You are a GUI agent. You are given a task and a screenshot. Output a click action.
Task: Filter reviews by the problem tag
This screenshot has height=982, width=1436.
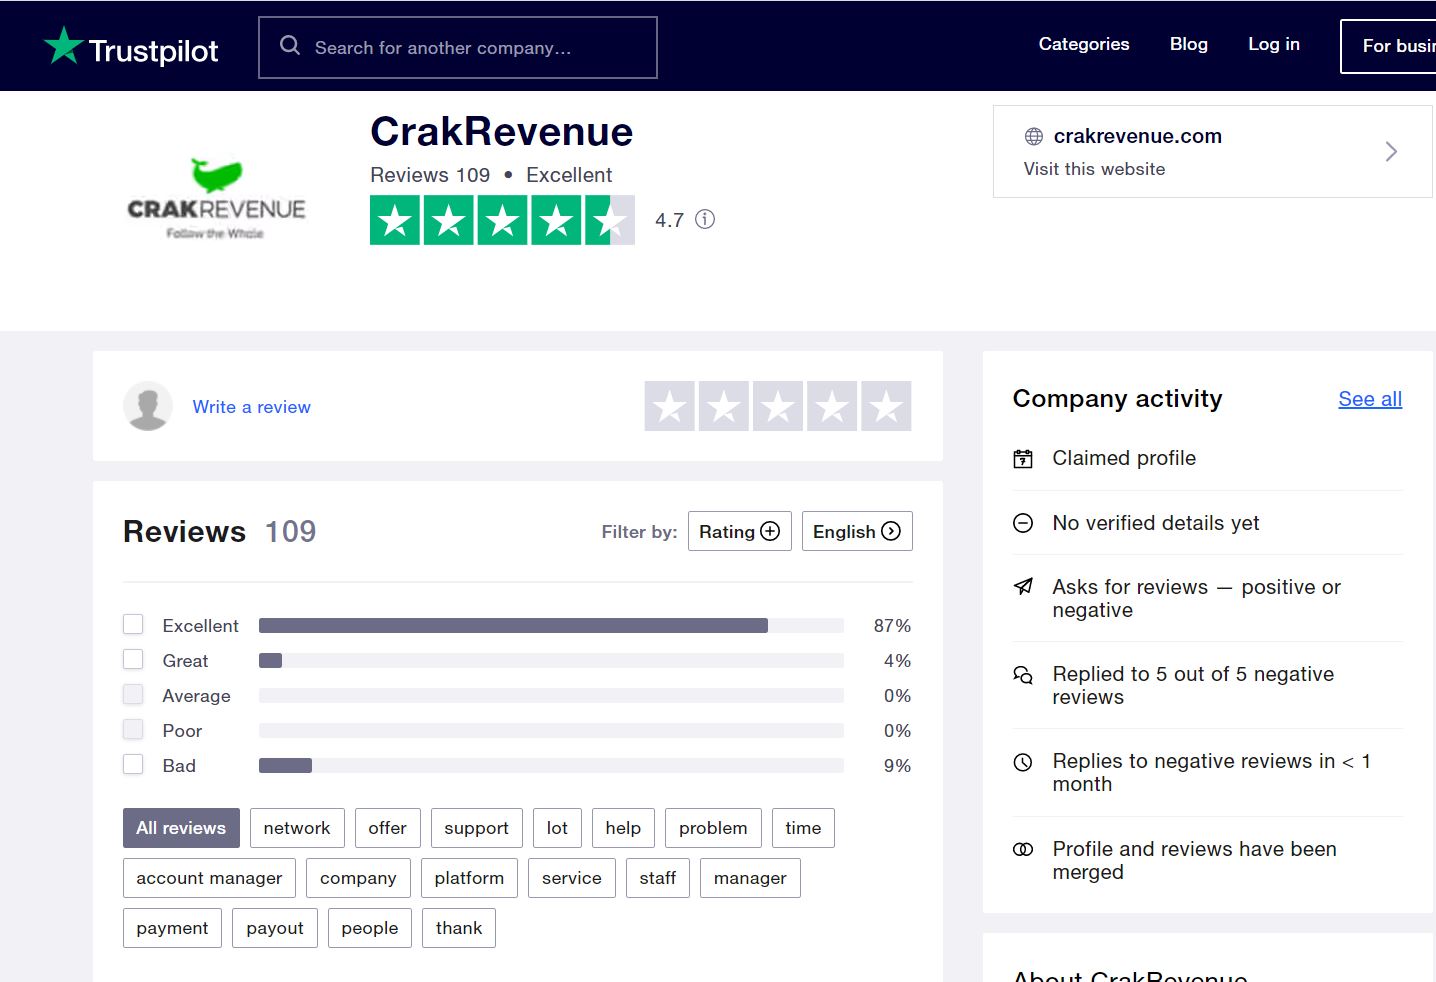coord(713,828)
